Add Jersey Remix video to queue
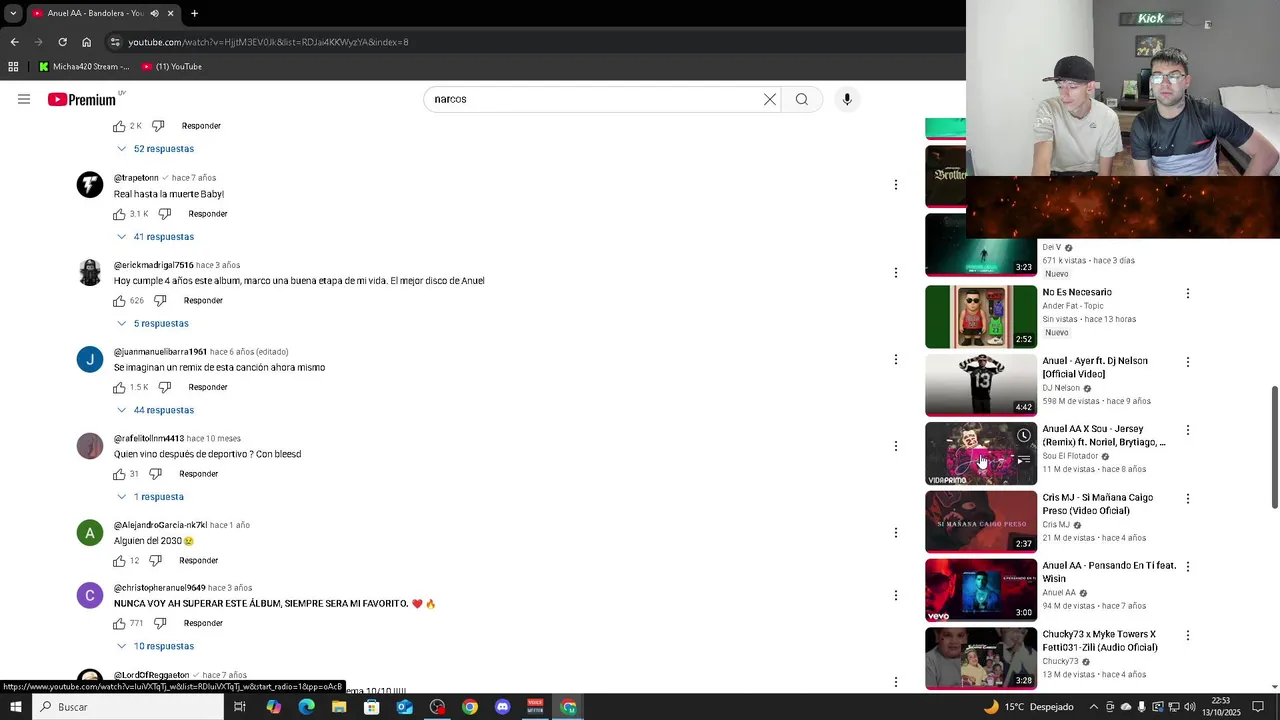 tap(1024, 460)
